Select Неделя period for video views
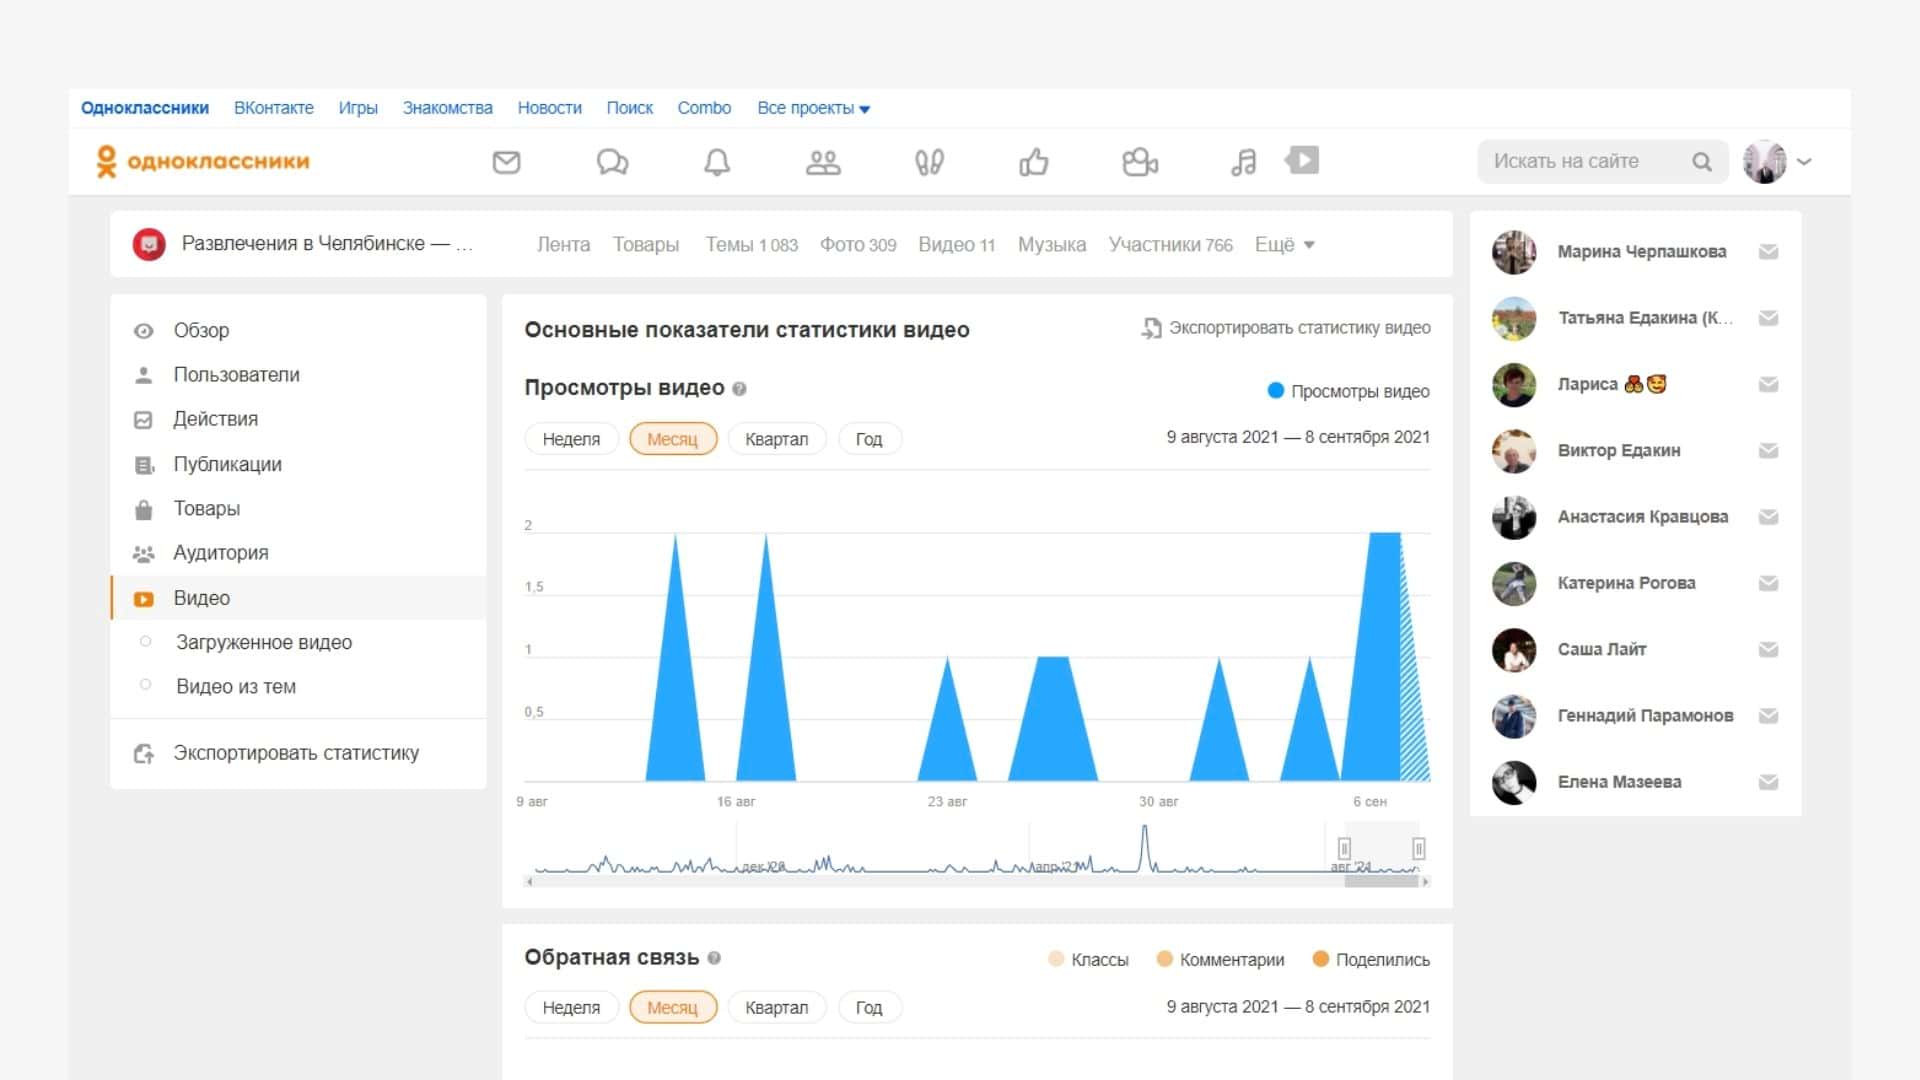Image resolution: width=1920 pixels, height=1080 pixels. [571, 439]
